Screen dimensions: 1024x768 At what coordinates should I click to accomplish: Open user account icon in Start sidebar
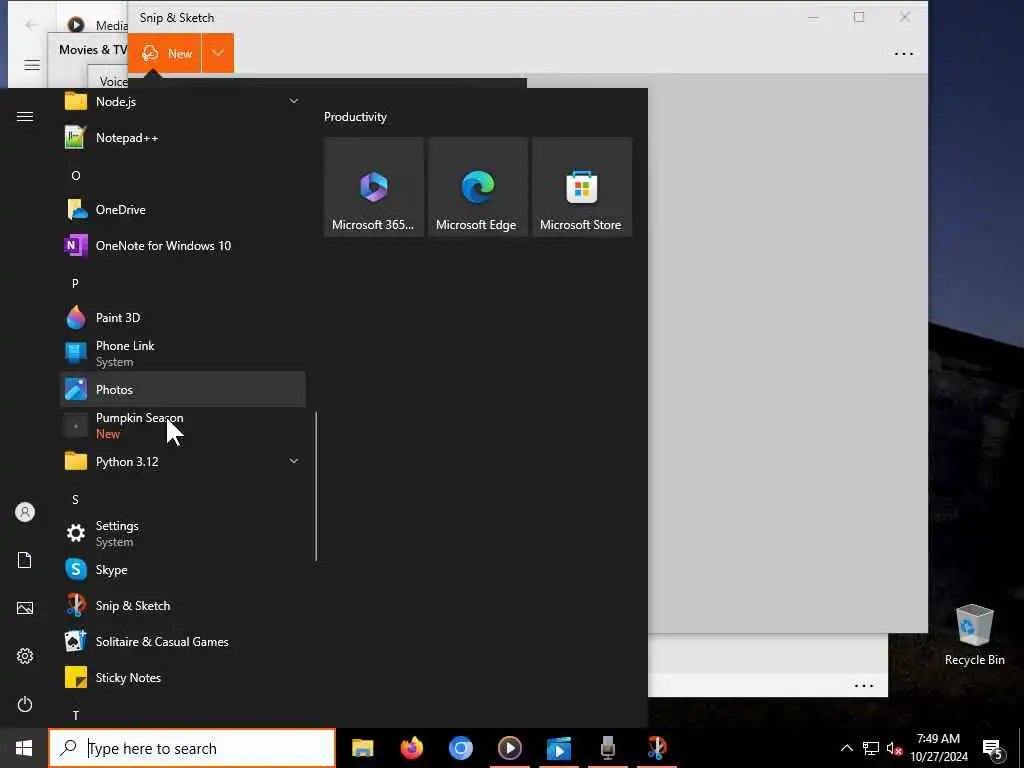pos(25,512)
